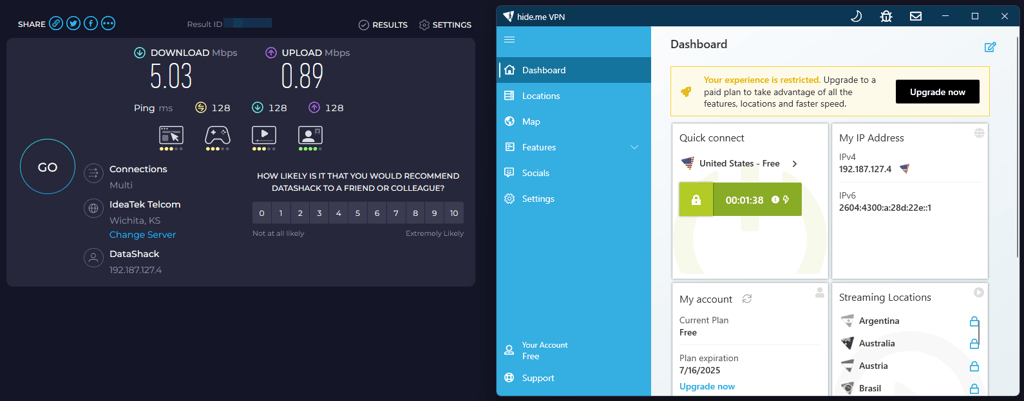1024x401 pixels.
Task: Refresh My account with the sync icon
Action: pos(747,299)
